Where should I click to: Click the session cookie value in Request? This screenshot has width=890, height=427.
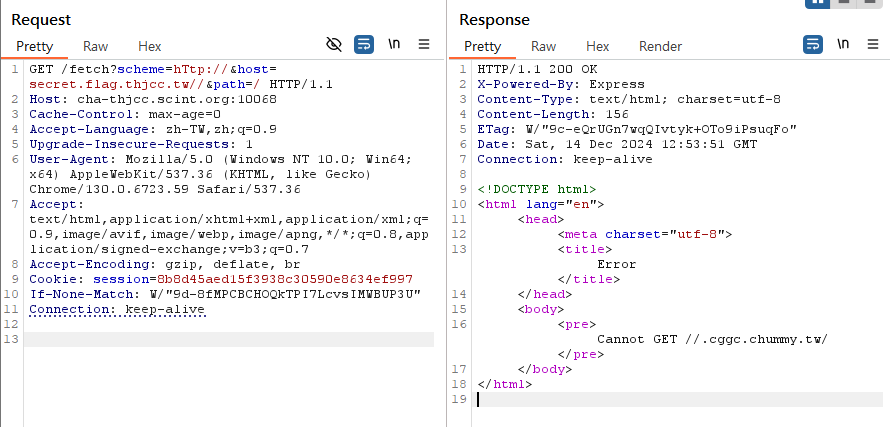(285, 279)
